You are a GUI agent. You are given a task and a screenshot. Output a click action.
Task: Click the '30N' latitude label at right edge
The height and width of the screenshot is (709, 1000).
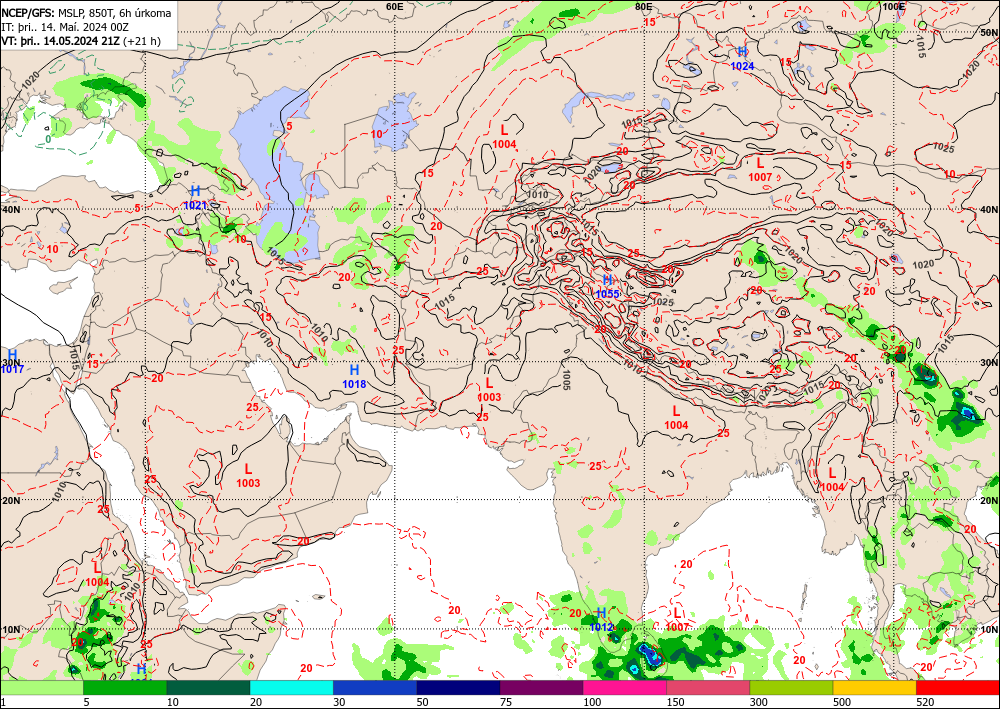pyautogui.click(x=989, y=362)
